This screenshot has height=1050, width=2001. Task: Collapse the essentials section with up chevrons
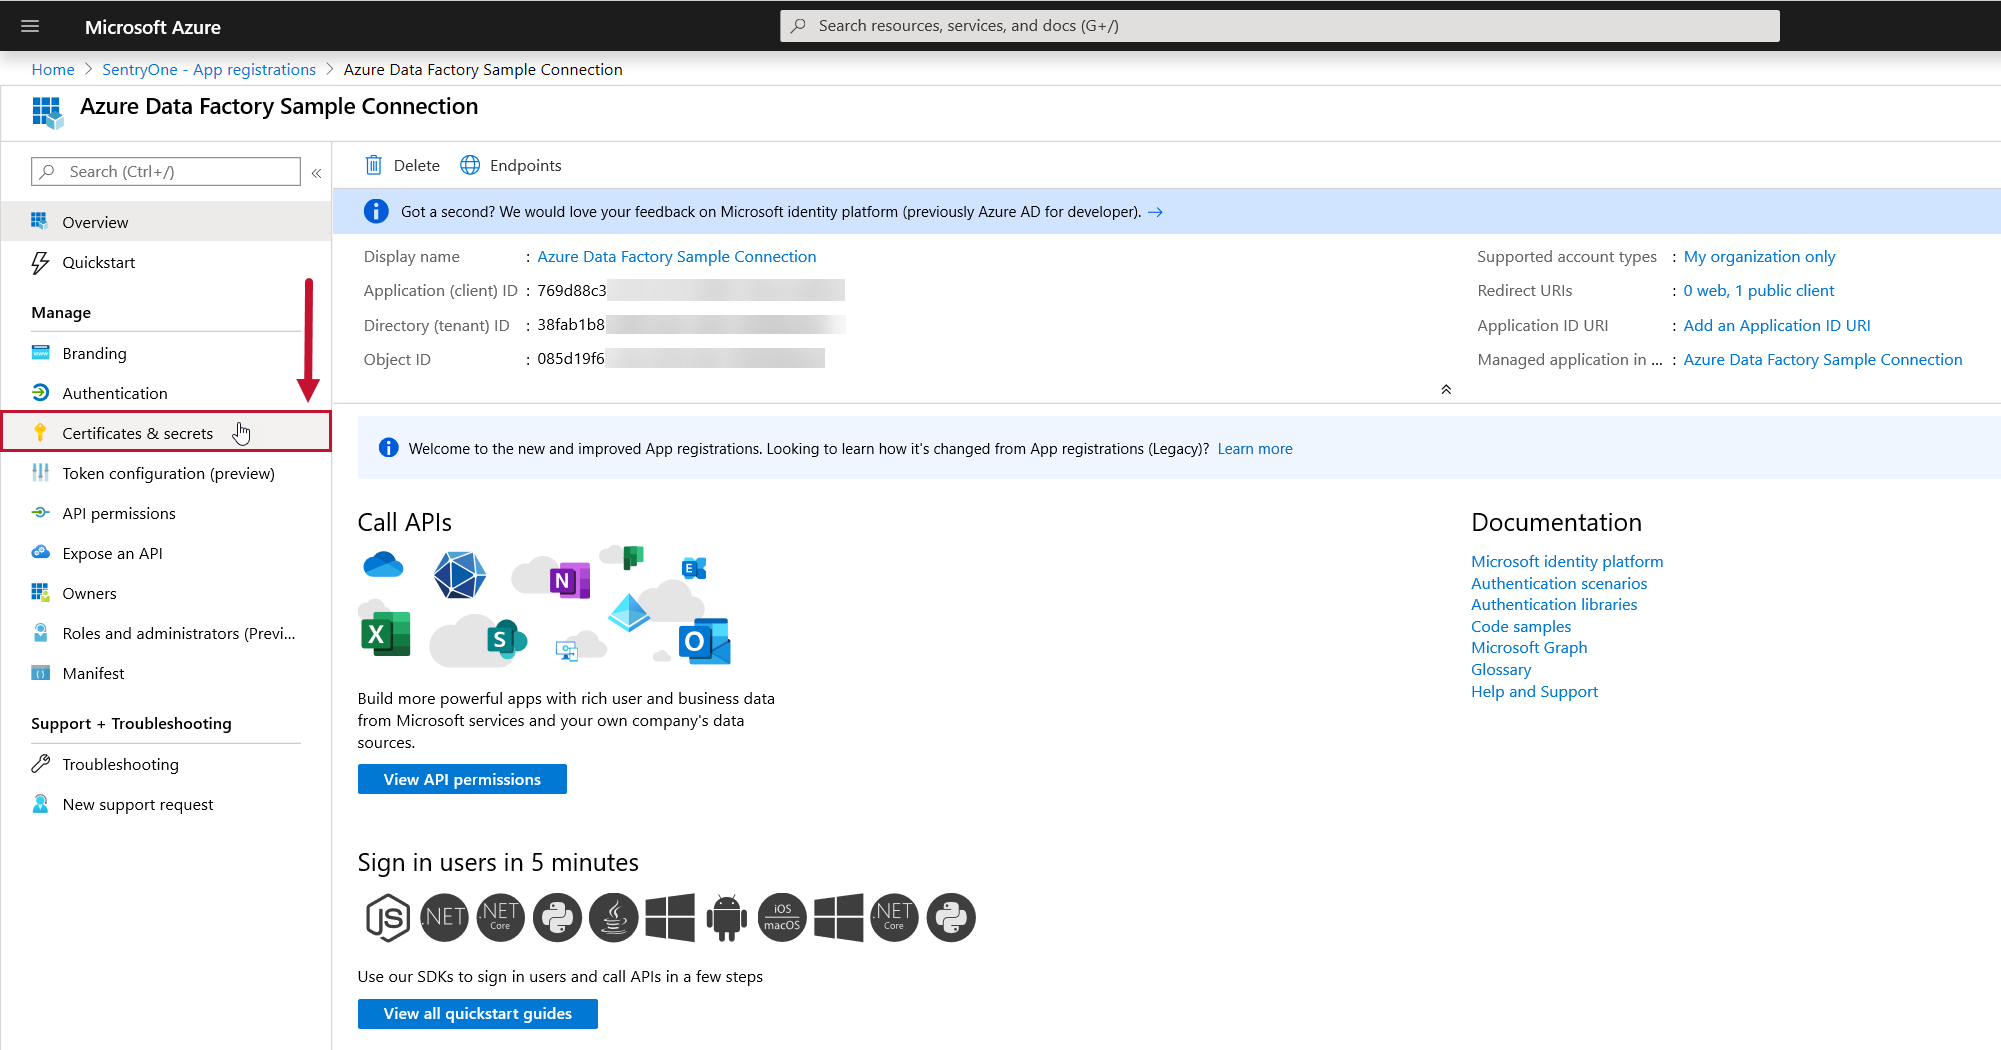[x=1446, y=389]
